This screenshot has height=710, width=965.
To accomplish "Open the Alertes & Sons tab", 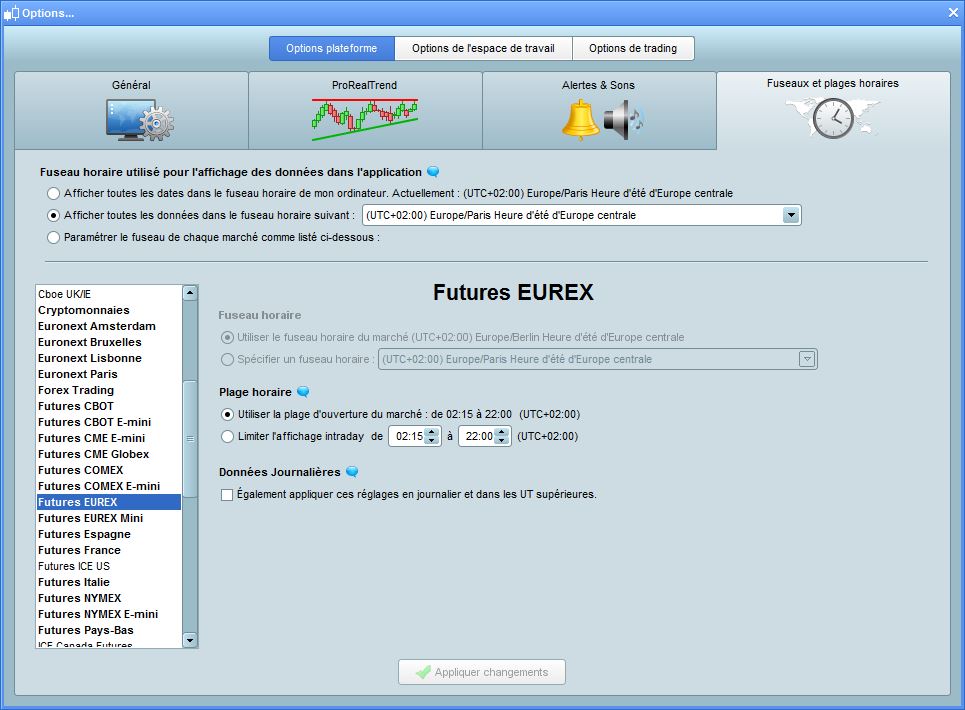I will tap(599, 111).
